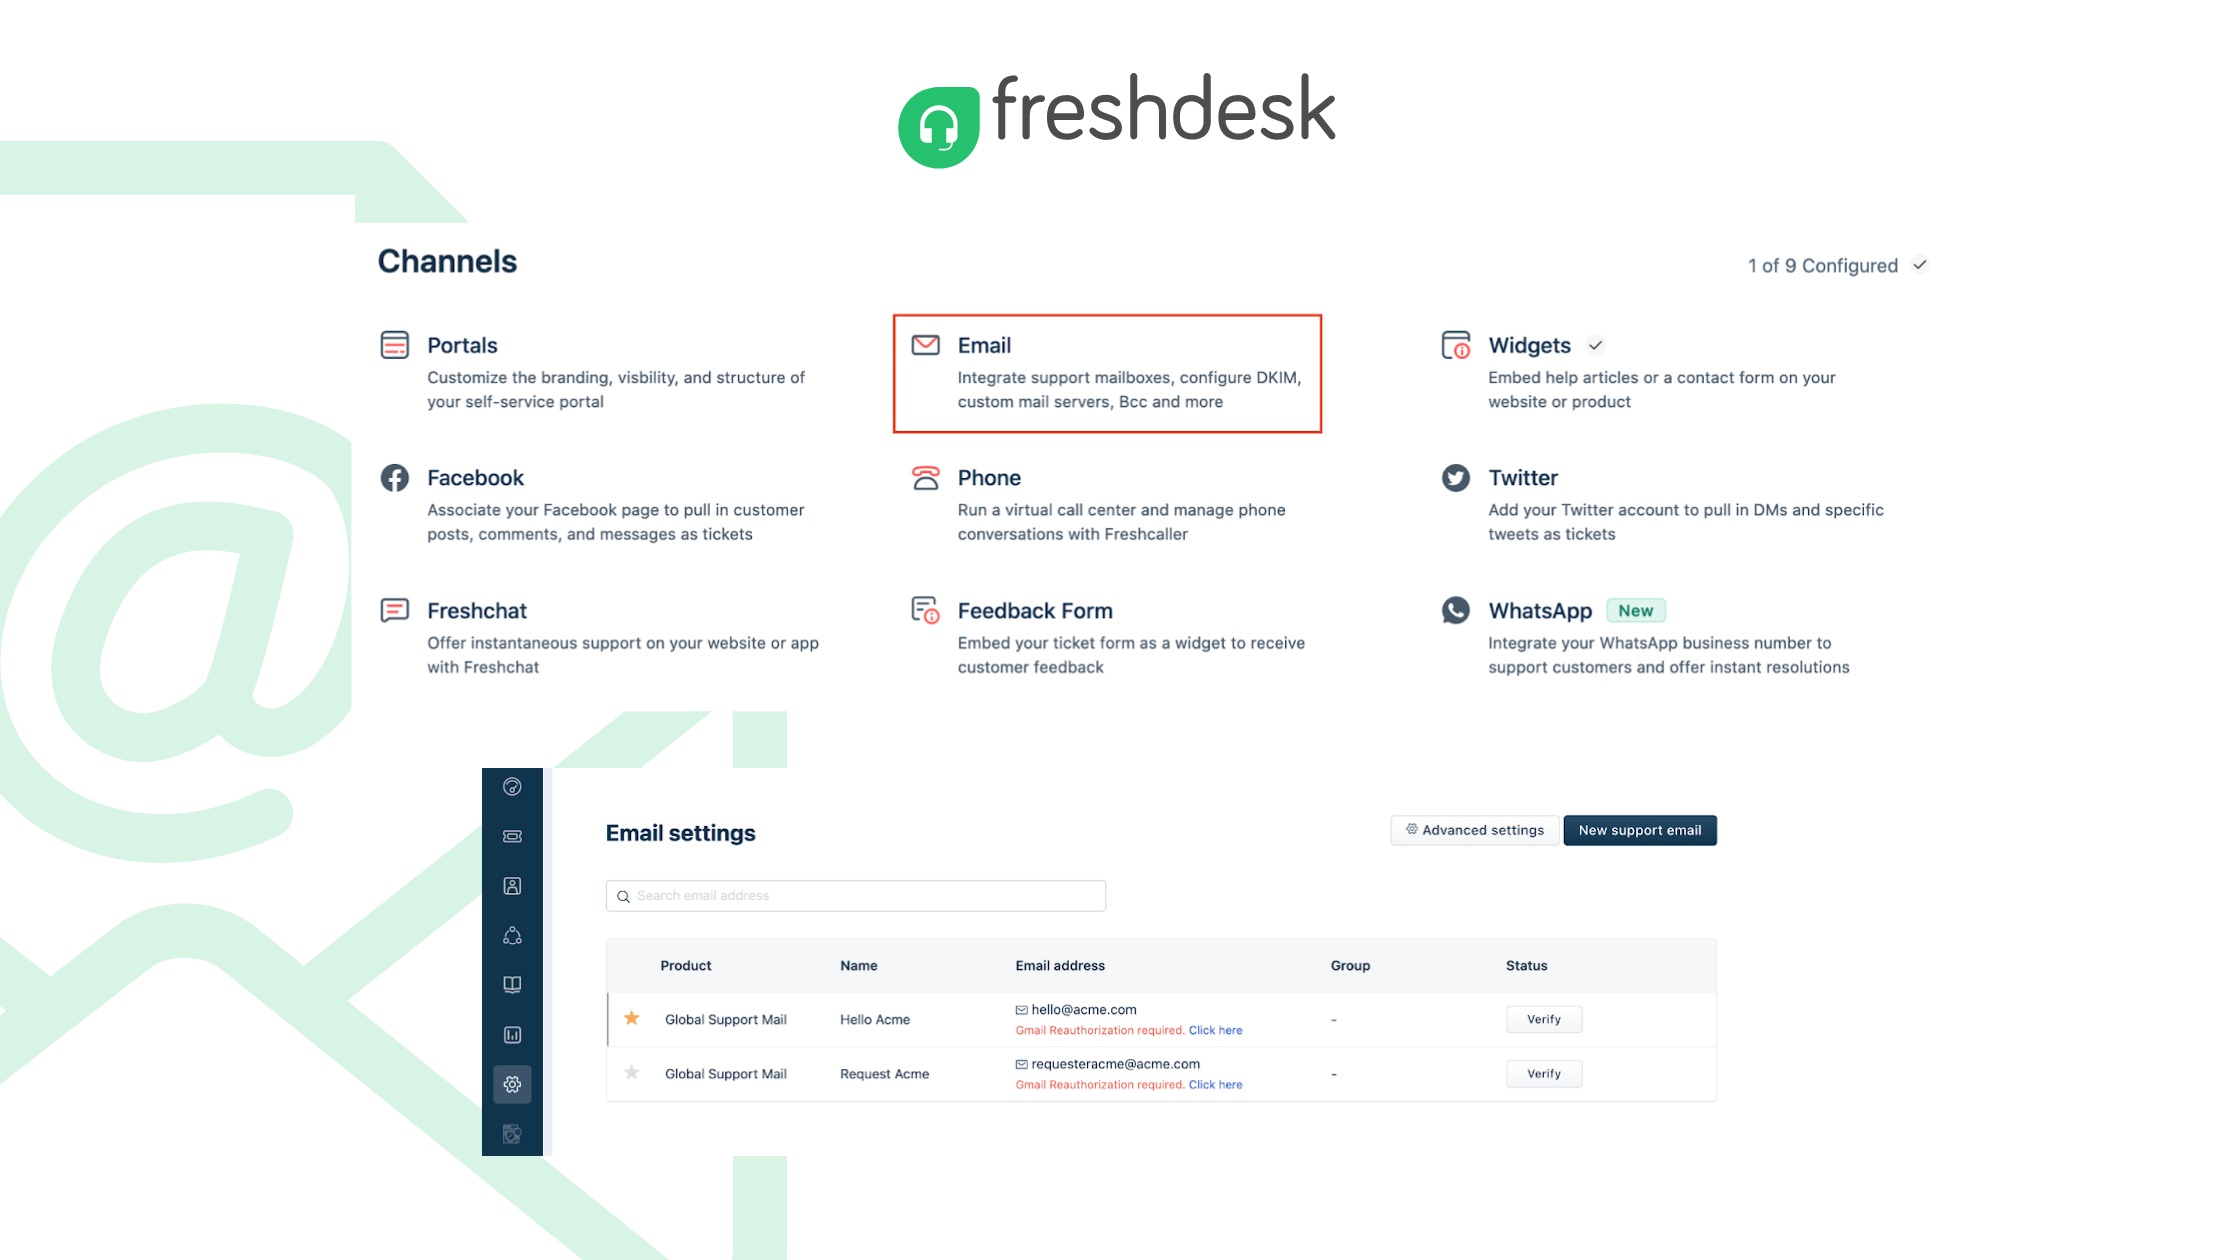
Task: Click 'Advanced settings' link
Action: 1472,831
